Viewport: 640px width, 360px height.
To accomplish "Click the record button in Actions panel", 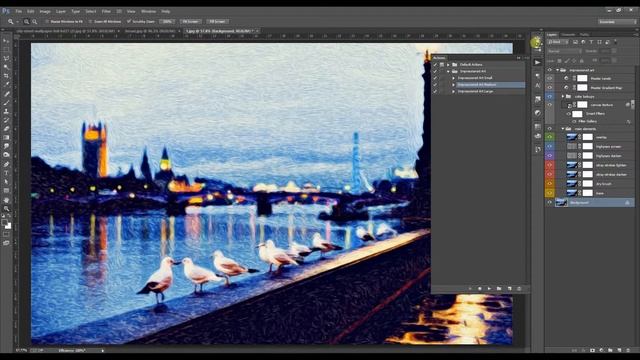I will 480,289.
